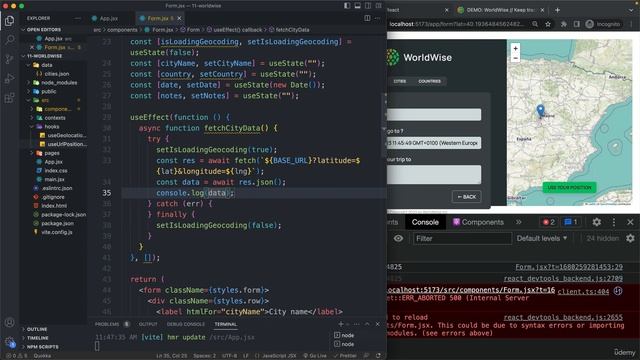Maximize the terminal panel with chevron
The height and width of the screenshot is (360, 640).
click(x=367, y=324)
